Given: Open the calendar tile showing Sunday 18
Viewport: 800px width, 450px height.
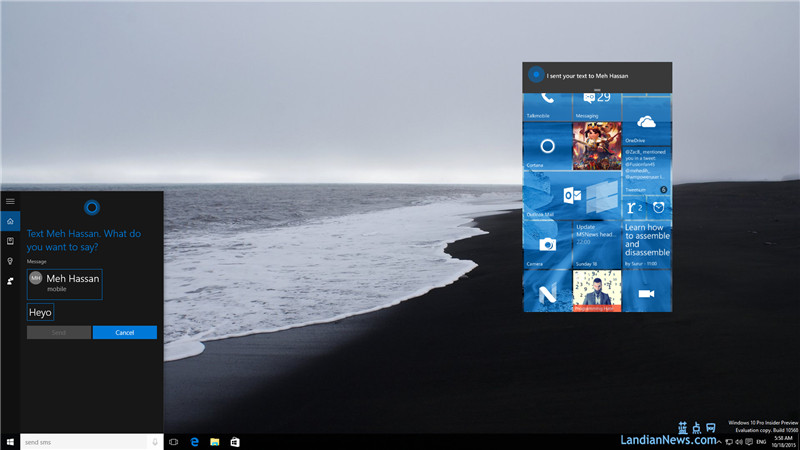Looking at the screenshot, I should click(597, 244).
